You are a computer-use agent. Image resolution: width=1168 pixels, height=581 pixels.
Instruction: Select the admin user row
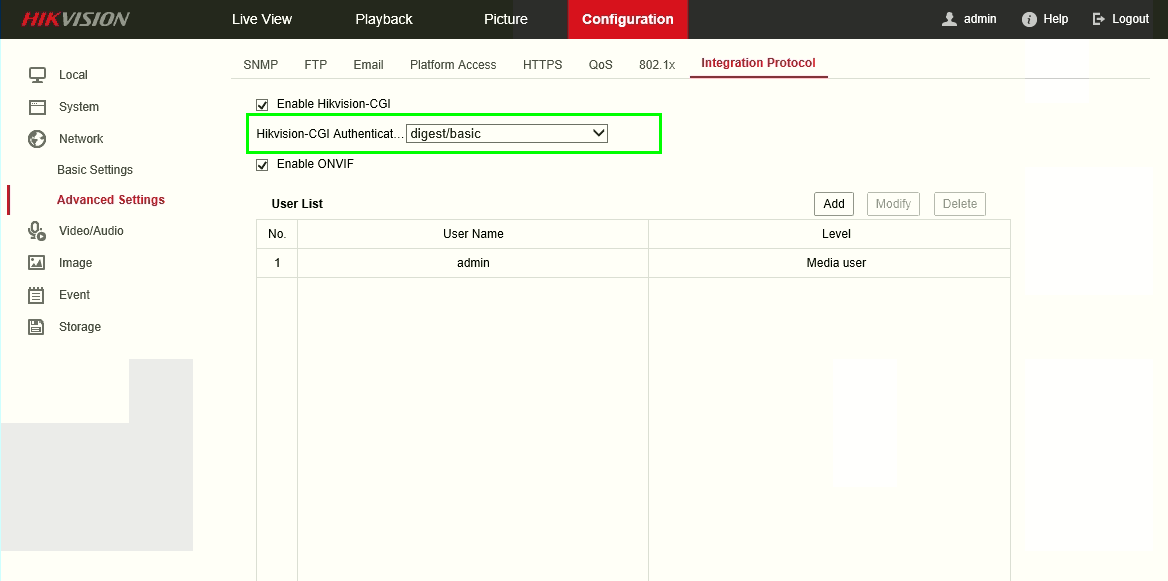tap(633, 263)
